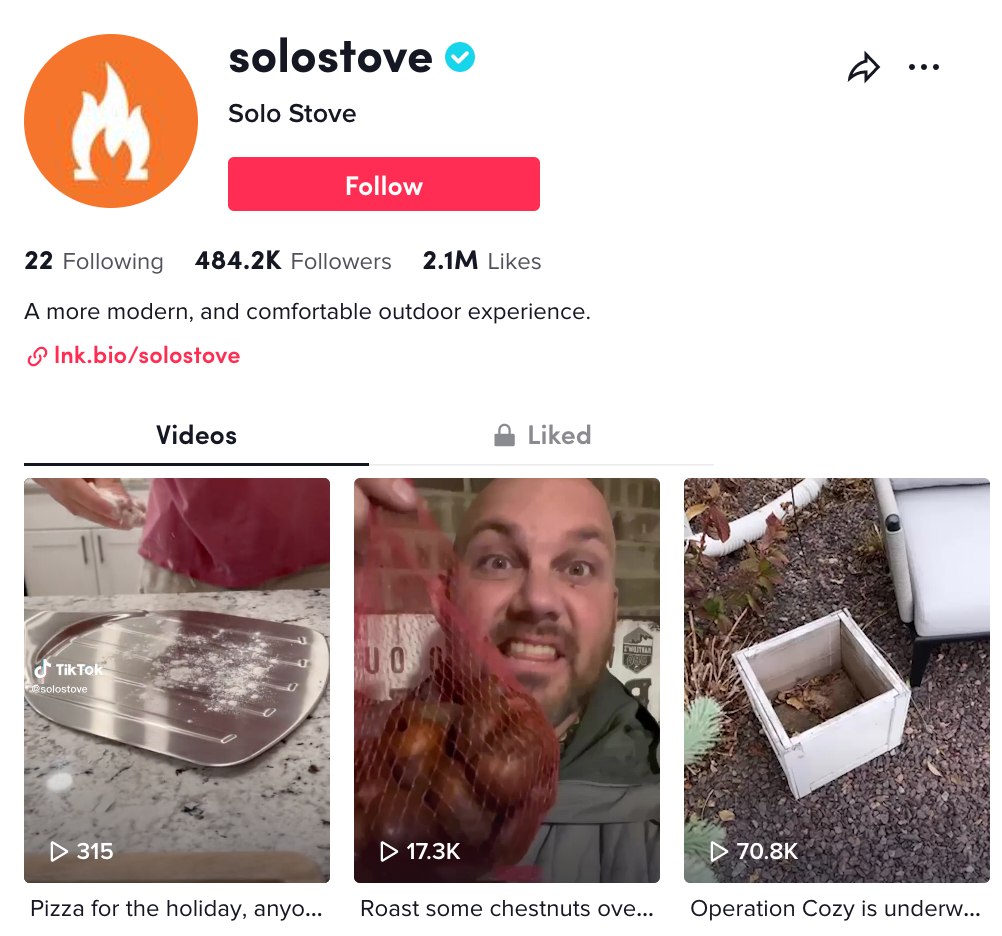
Task: Click the blue verified badge
Action: tap(460, 59)
